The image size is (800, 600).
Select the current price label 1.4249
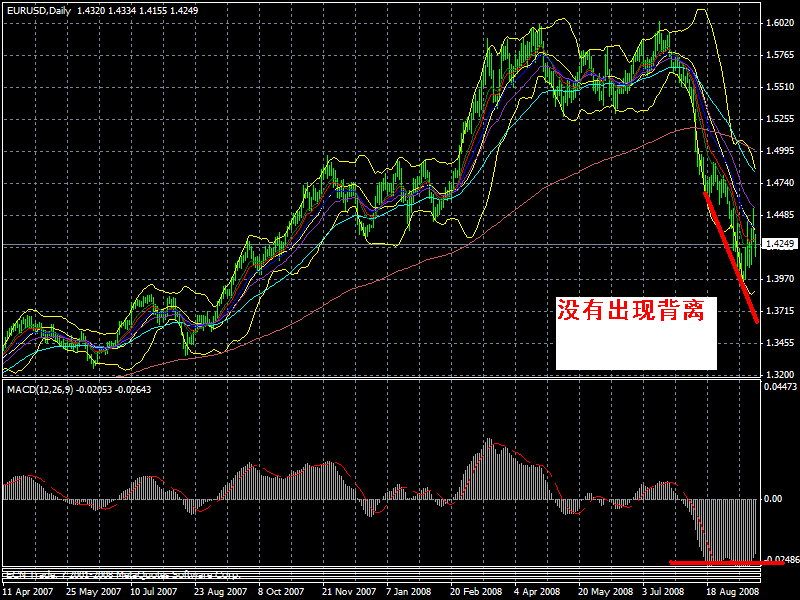click(x=780, y=244)
